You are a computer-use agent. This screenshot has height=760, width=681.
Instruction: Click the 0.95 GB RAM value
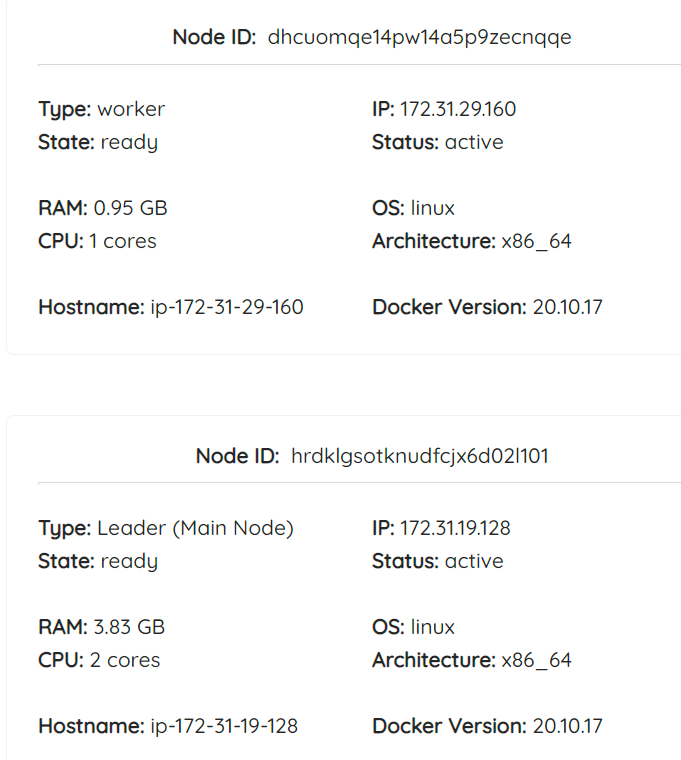pyautogui.click(x=130, y=208)
